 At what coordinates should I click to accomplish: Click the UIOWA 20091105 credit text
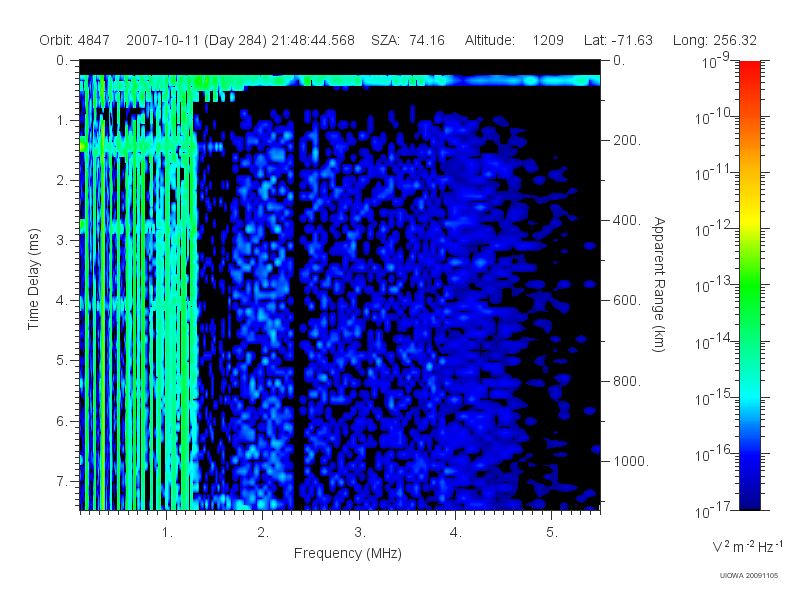coord(748,576)
